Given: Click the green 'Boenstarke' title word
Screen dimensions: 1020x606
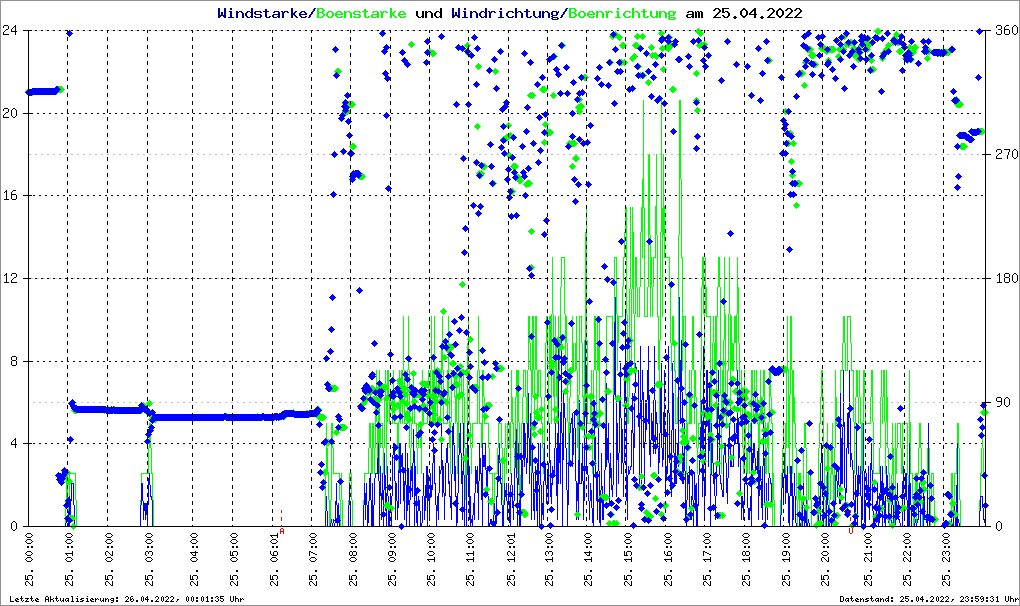Looking at the screenshot, I should point(361,14).
